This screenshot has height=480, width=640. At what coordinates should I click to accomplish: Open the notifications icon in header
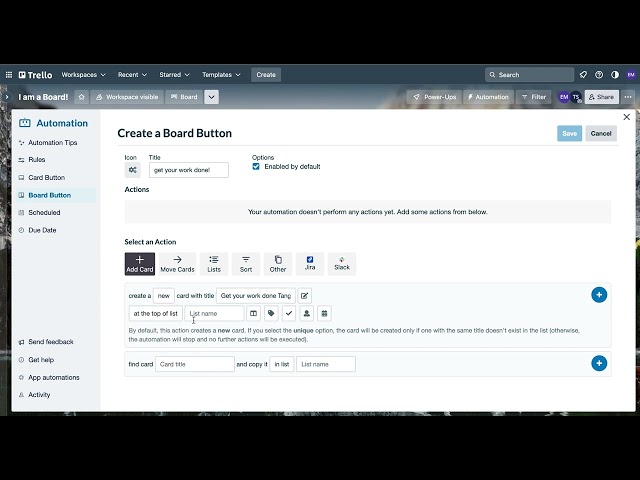click(583, 75)
